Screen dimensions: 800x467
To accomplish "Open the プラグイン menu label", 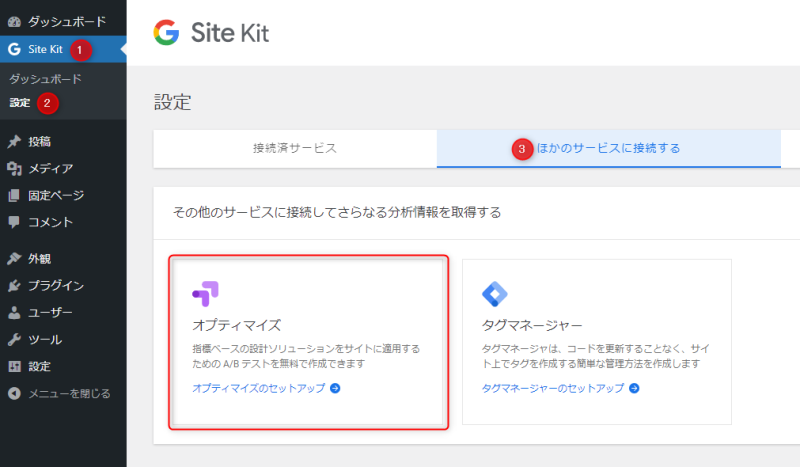I will click(56, 286).
